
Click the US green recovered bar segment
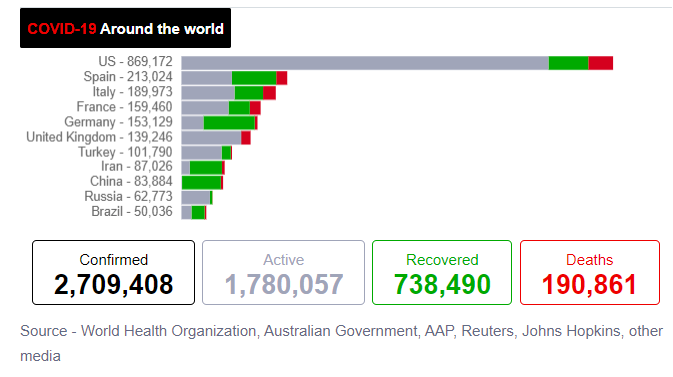click(568, 63)
